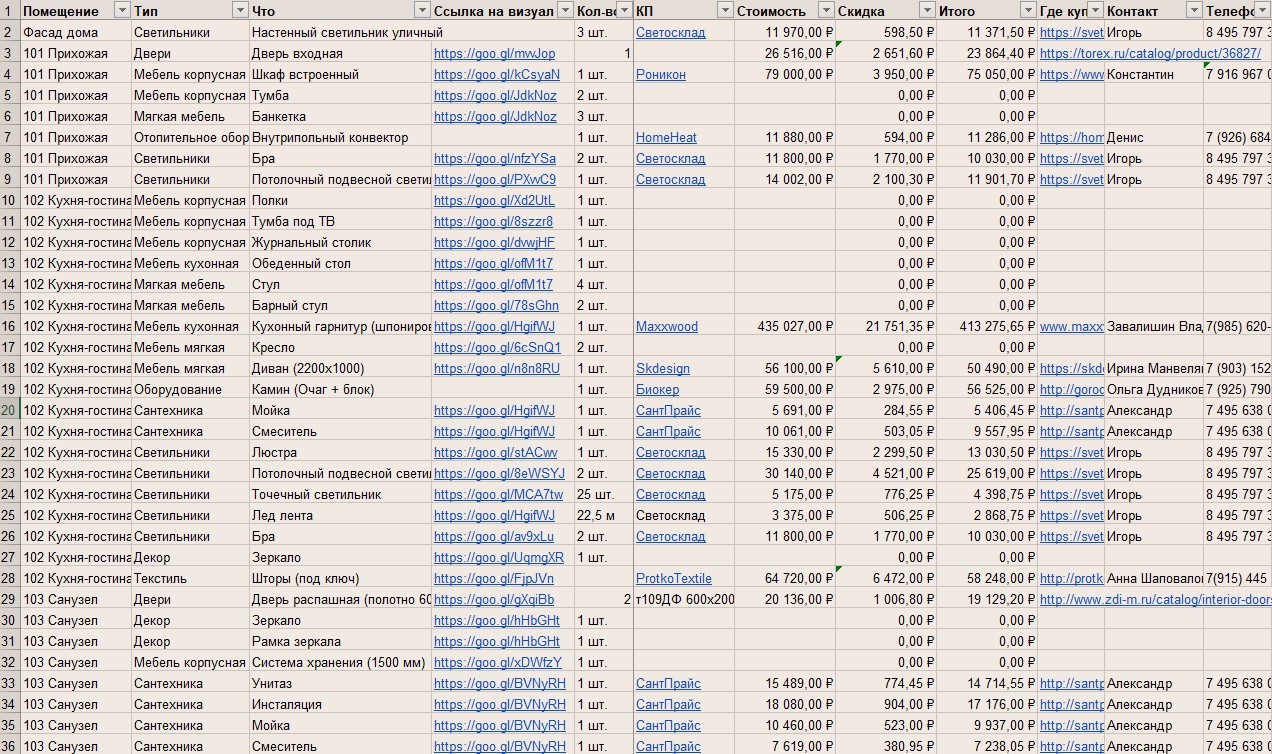Open the Скидка column filter dropdown
1272x754 pixels.
coord(927,10)
